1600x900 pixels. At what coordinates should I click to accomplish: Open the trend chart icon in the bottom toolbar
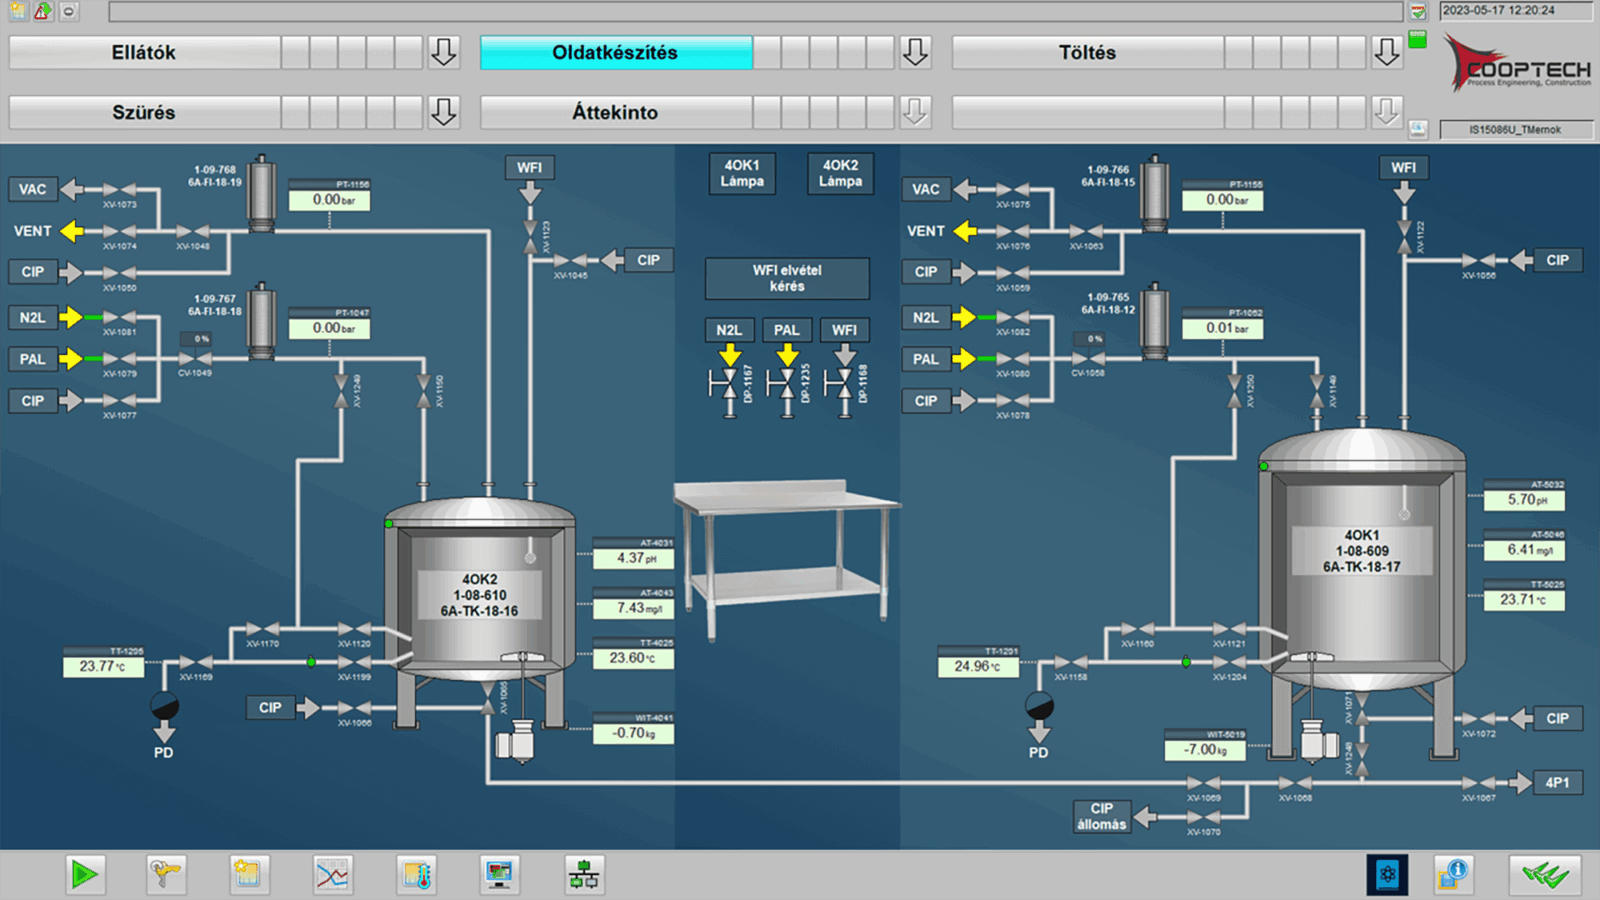coord(333,876)
